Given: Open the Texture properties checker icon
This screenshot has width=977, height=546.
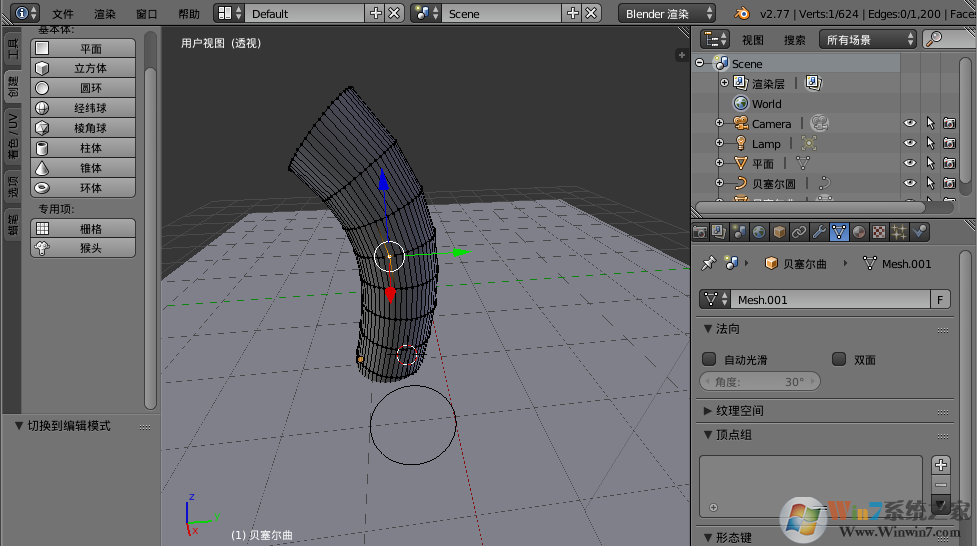Looking at the screenshot, I should tap(879, 232).
